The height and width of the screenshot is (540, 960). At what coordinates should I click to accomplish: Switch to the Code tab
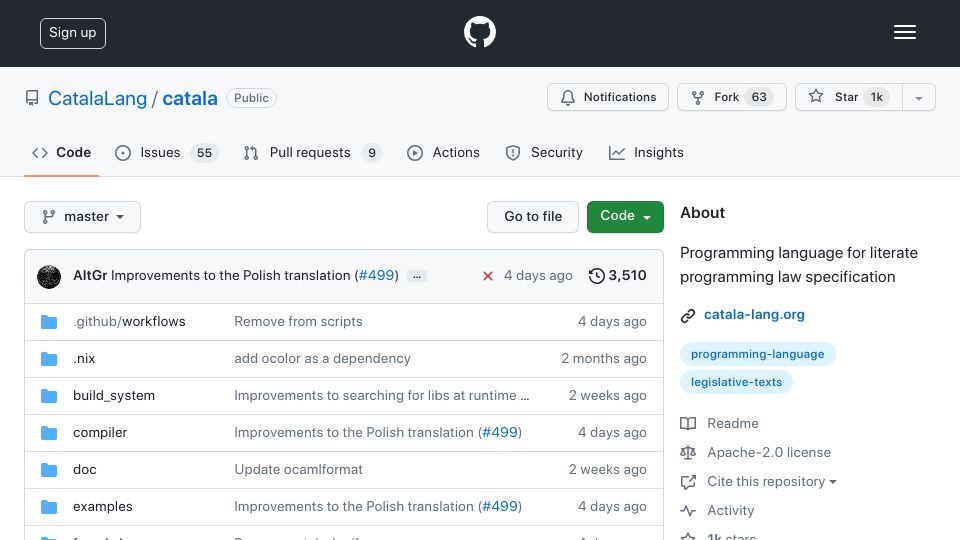coord(62,152)
